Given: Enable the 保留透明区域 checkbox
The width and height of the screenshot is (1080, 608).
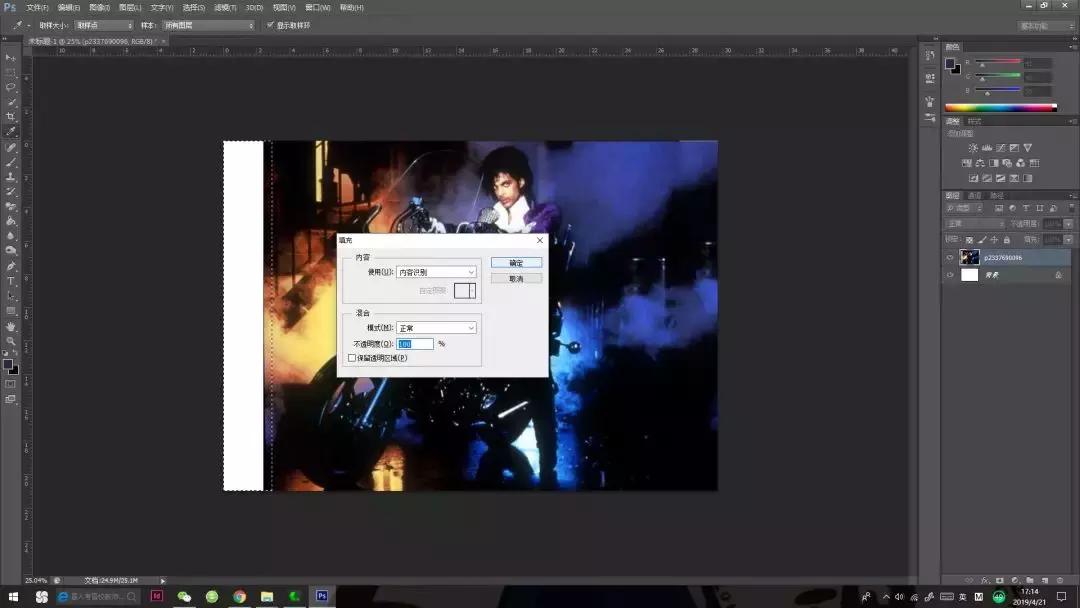Looking at the screenshot, I should click(352, 357).
